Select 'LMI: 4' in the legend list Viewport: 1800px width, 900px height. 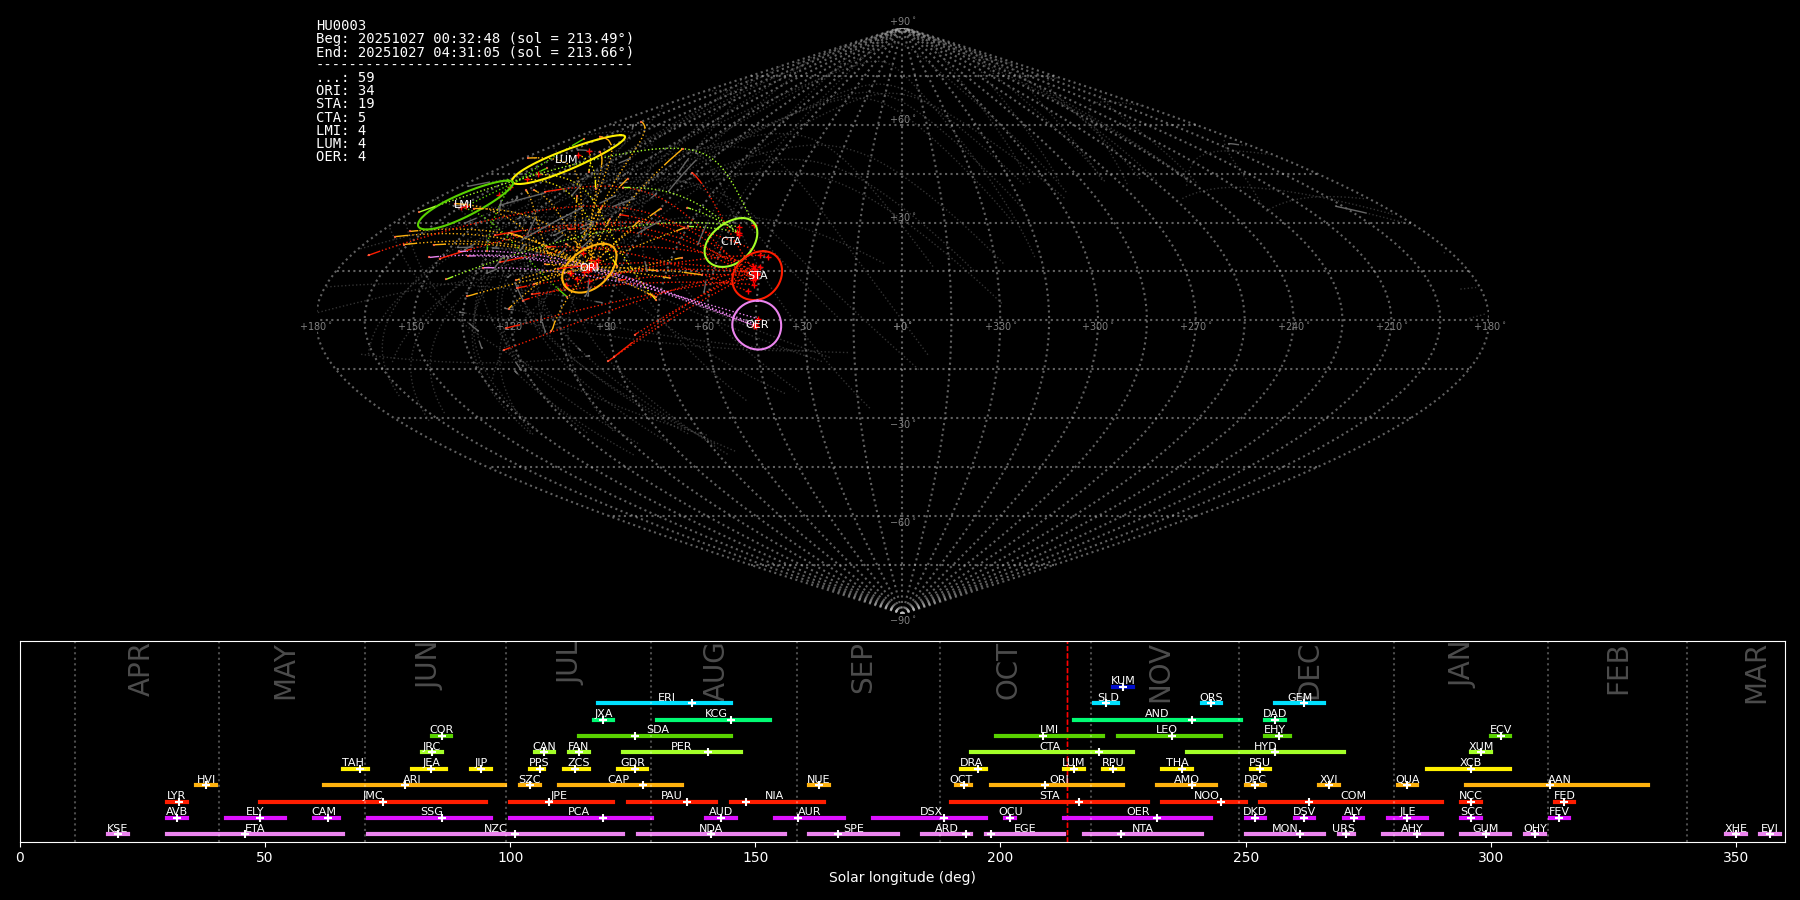coord(341,131)
